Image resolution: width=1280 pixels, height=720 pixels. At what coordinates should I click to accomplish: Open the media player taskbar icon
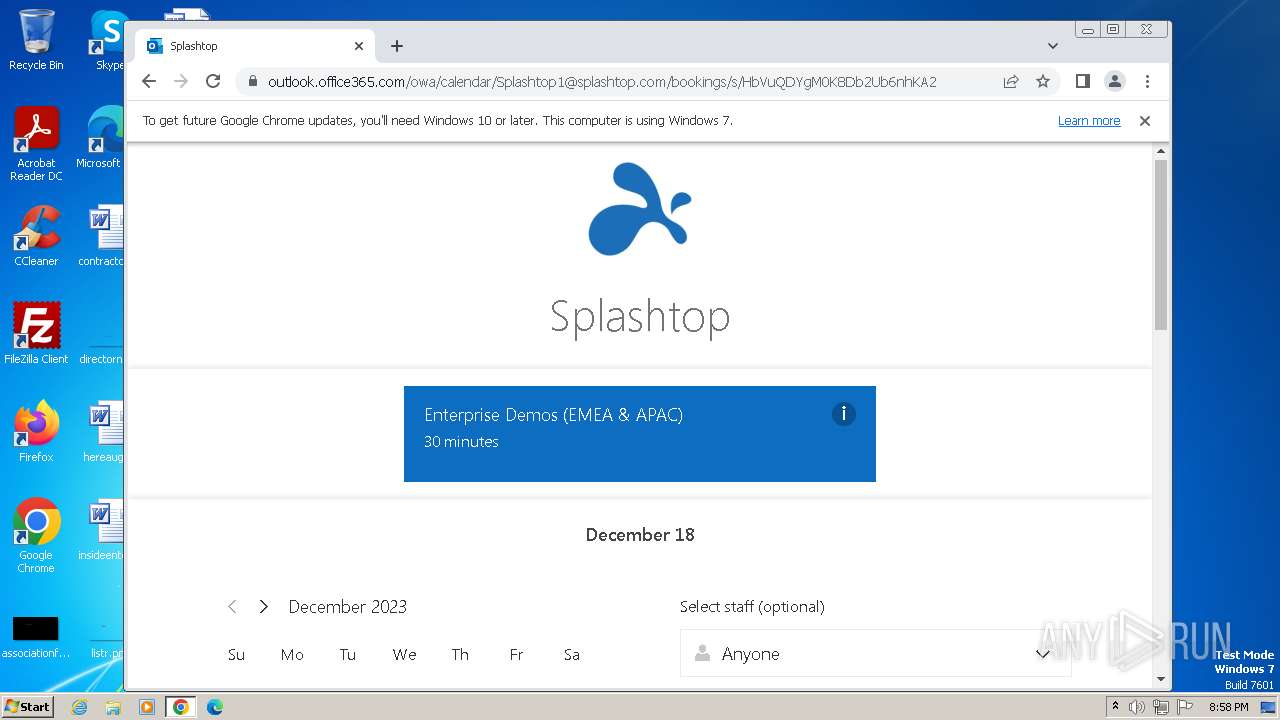point(147,707)
